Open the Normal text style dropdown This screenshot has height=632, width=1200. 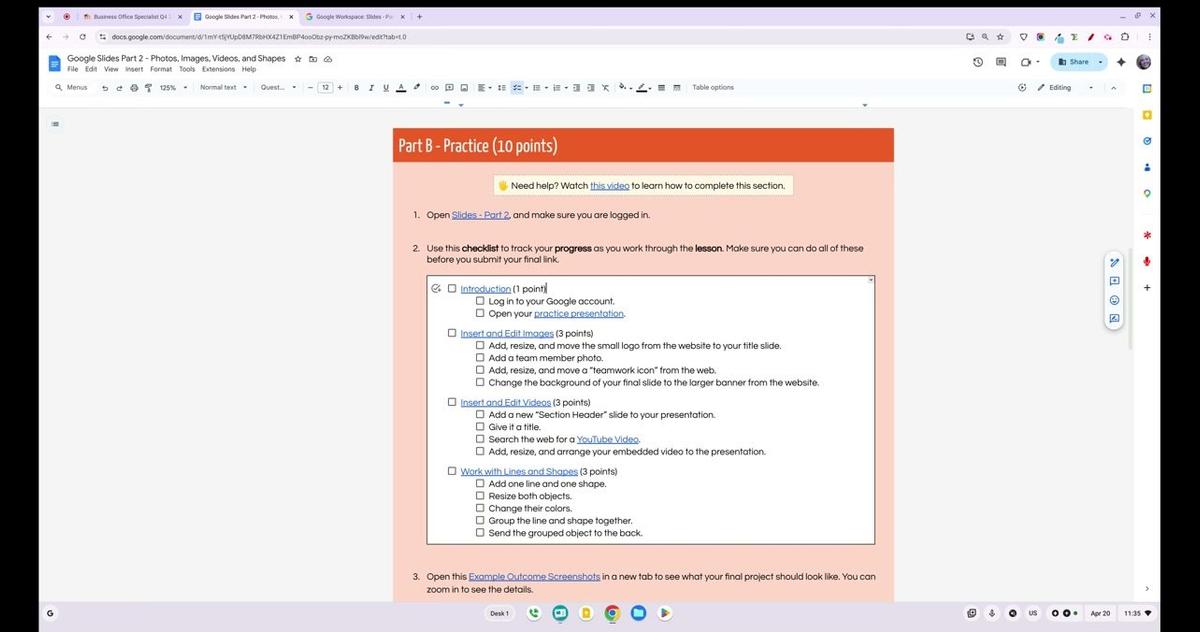click(220, 87)
